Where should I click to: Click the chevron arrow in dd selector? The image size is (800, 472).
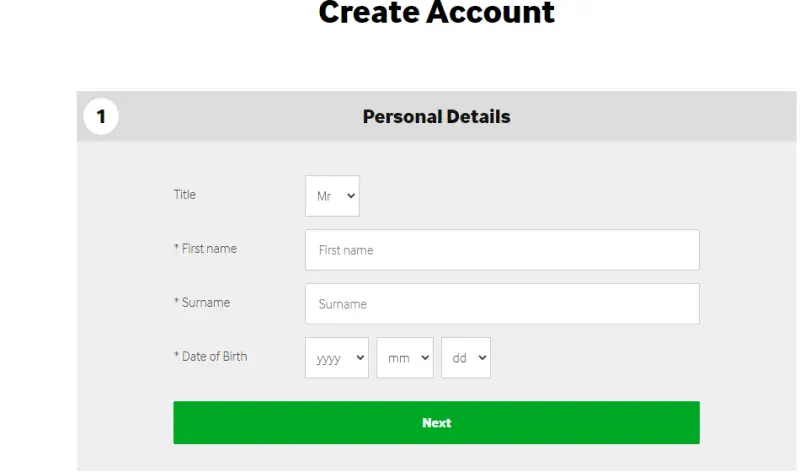(x=482, y=358)
